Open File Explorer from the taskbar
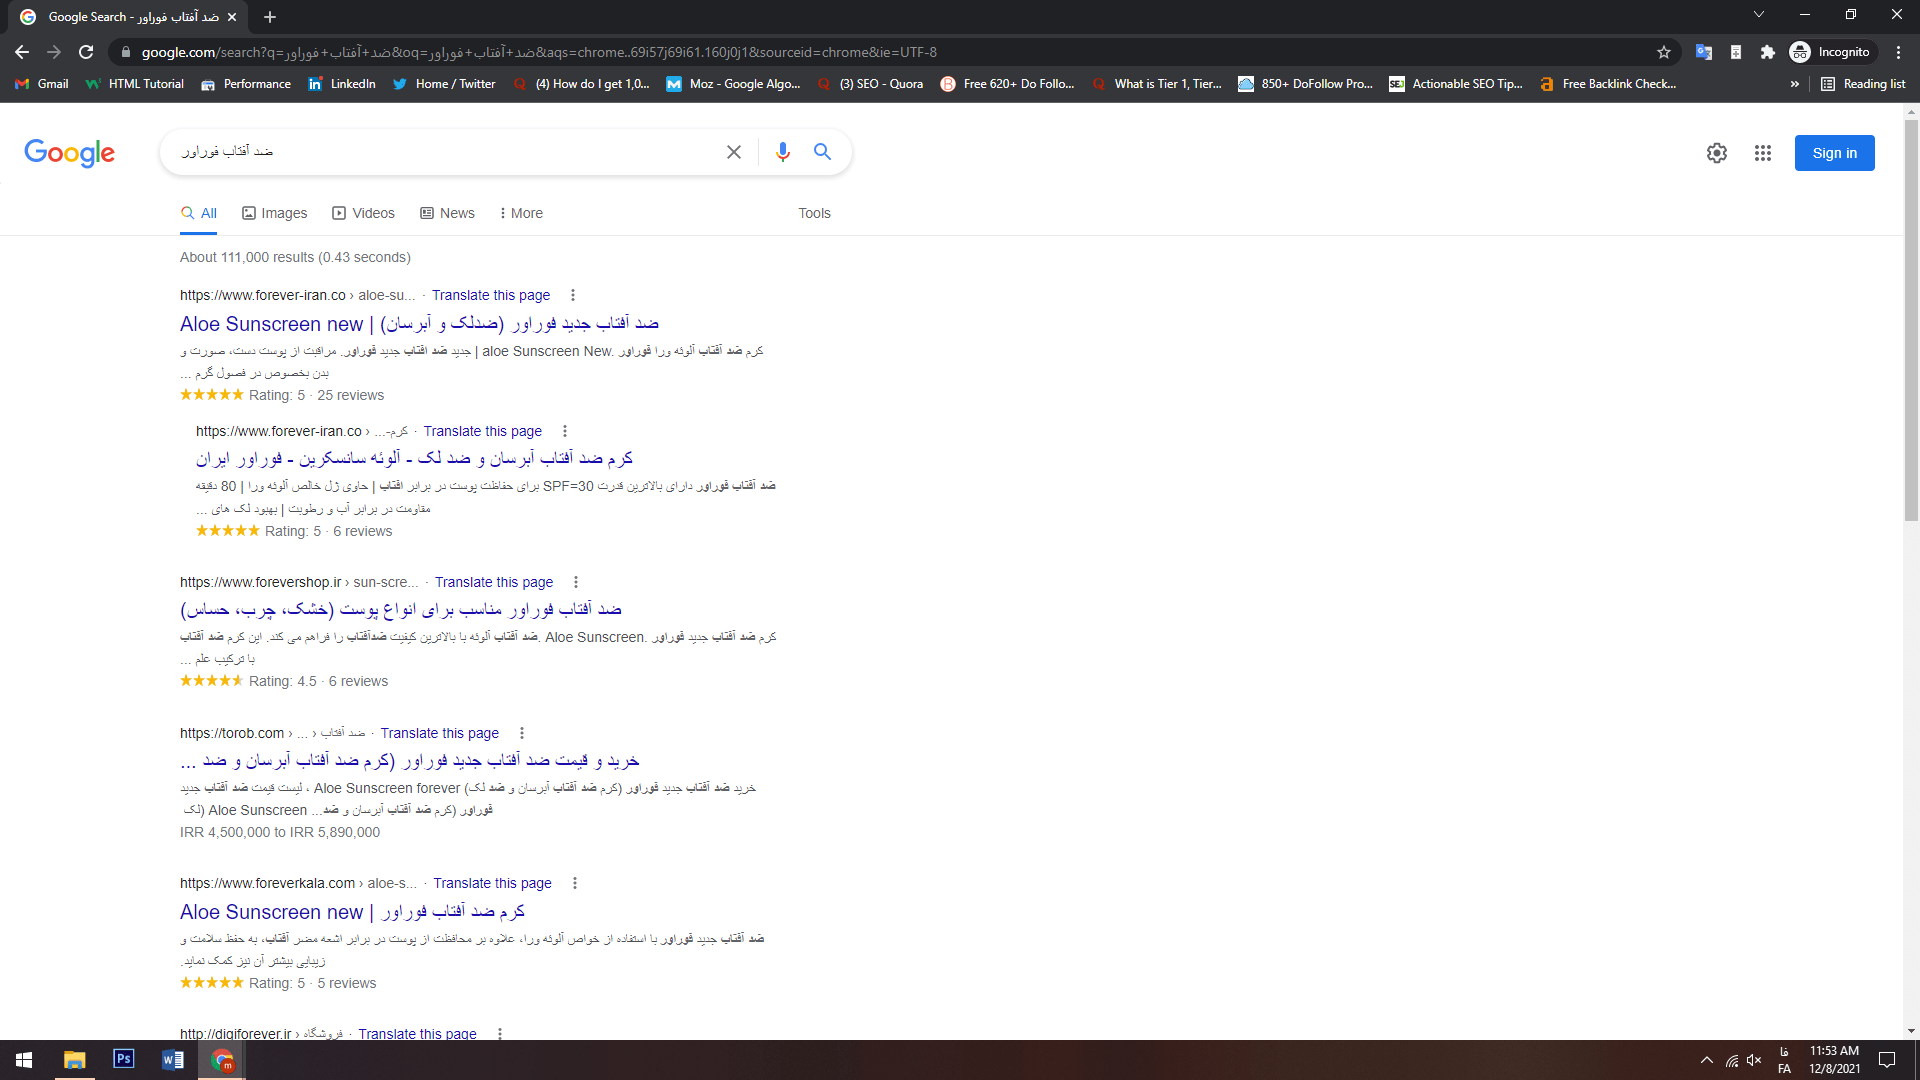 75,1060
